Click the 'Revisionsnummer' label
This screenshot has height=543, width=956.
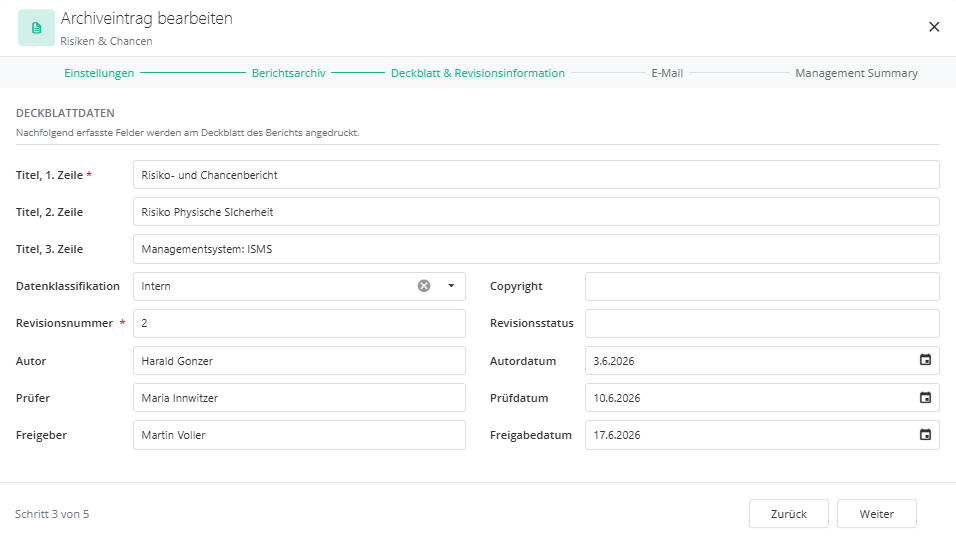tap(64, 323)
